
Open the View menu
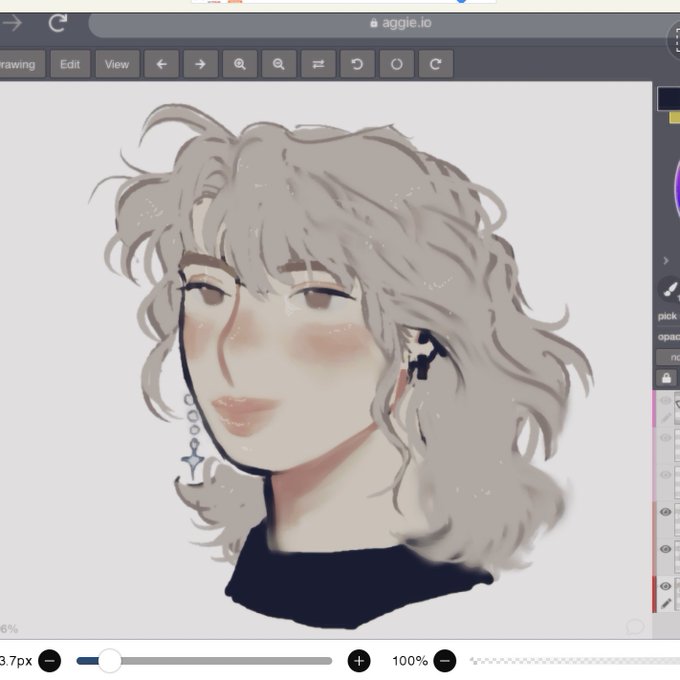117,64
